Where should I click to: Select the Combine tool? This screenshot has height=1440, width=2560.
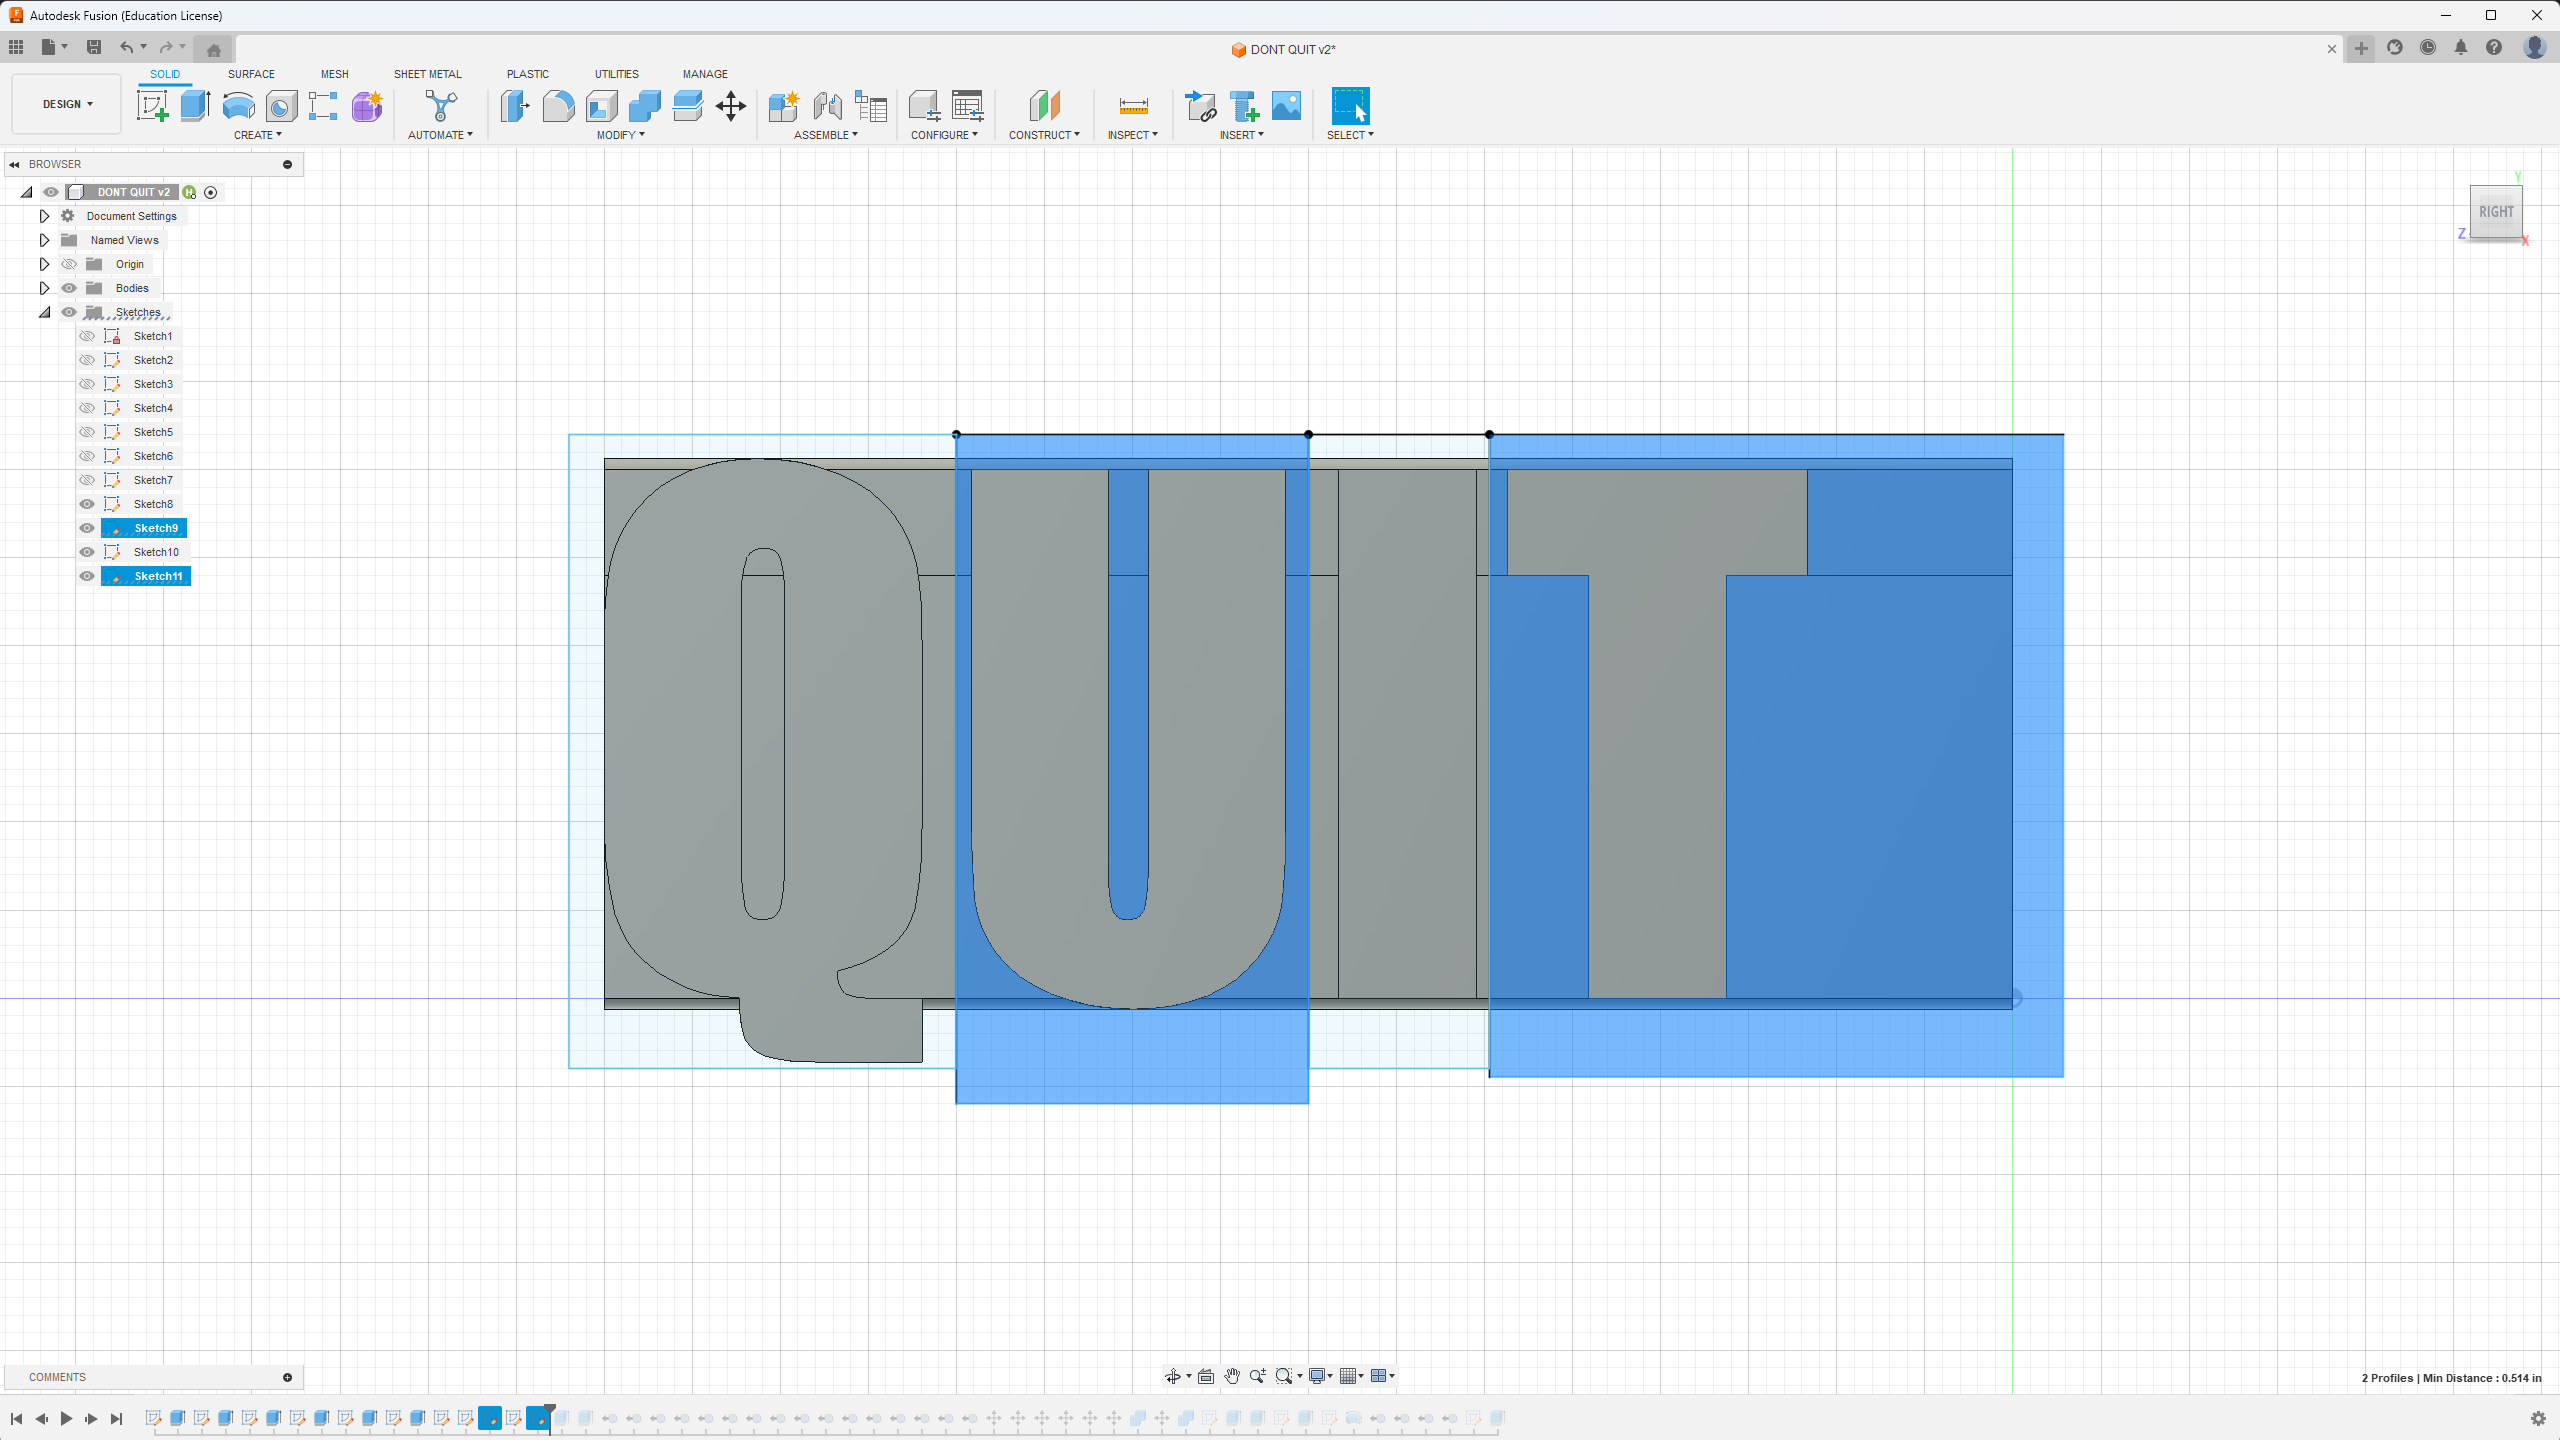tap(645, 106)
